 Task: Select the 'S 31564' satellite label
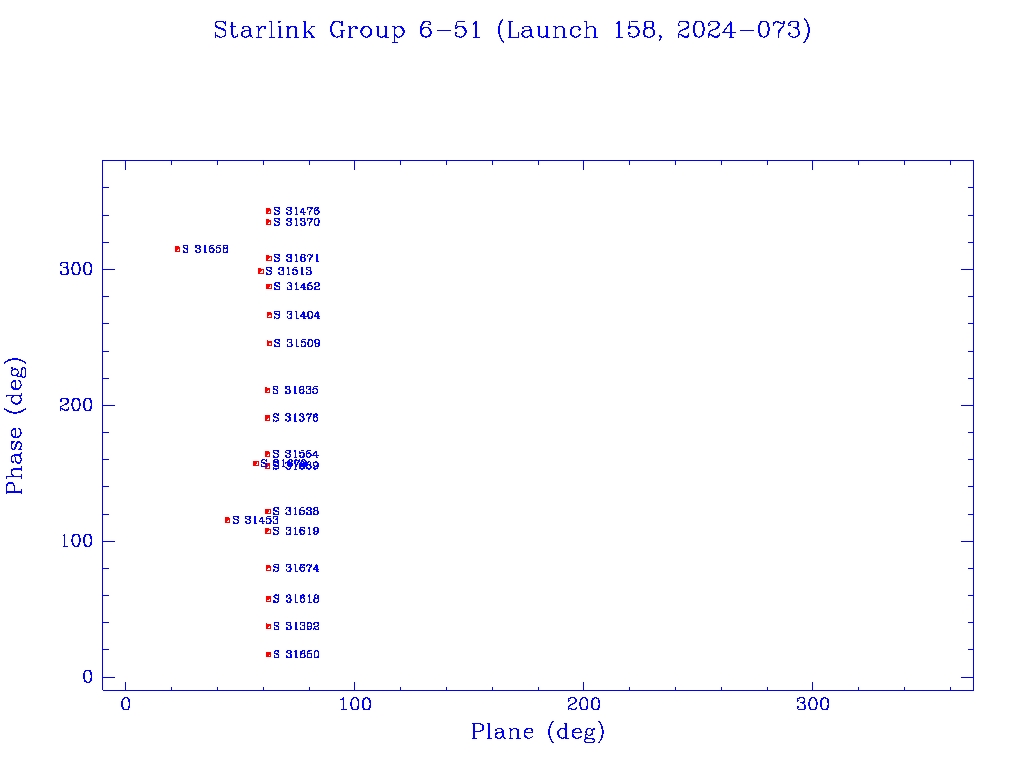(x=295, y=454)
